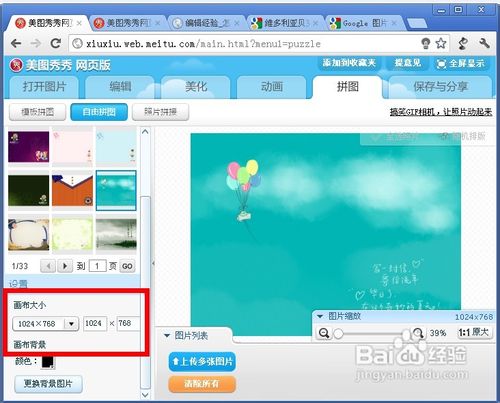Select 照片拼接 mode button
This screenshot has width=500, height=403.
point(160,112)
